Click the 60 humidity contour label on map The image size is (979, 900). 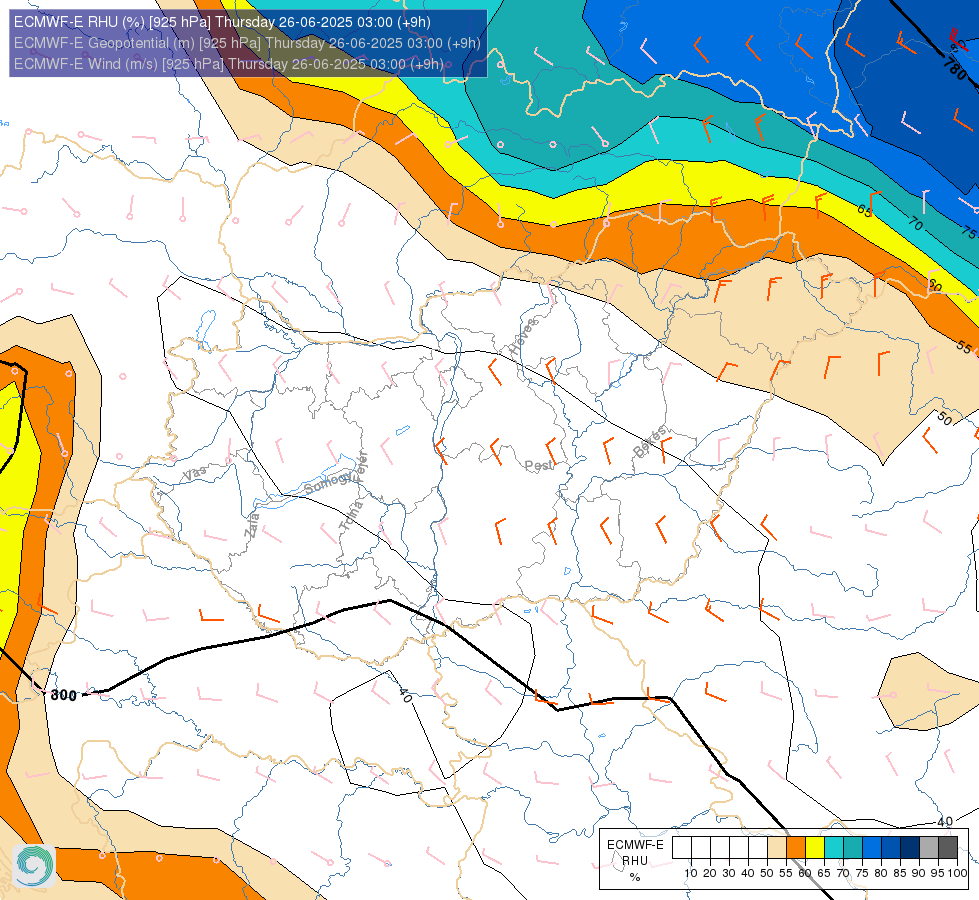tap(934, 286)
